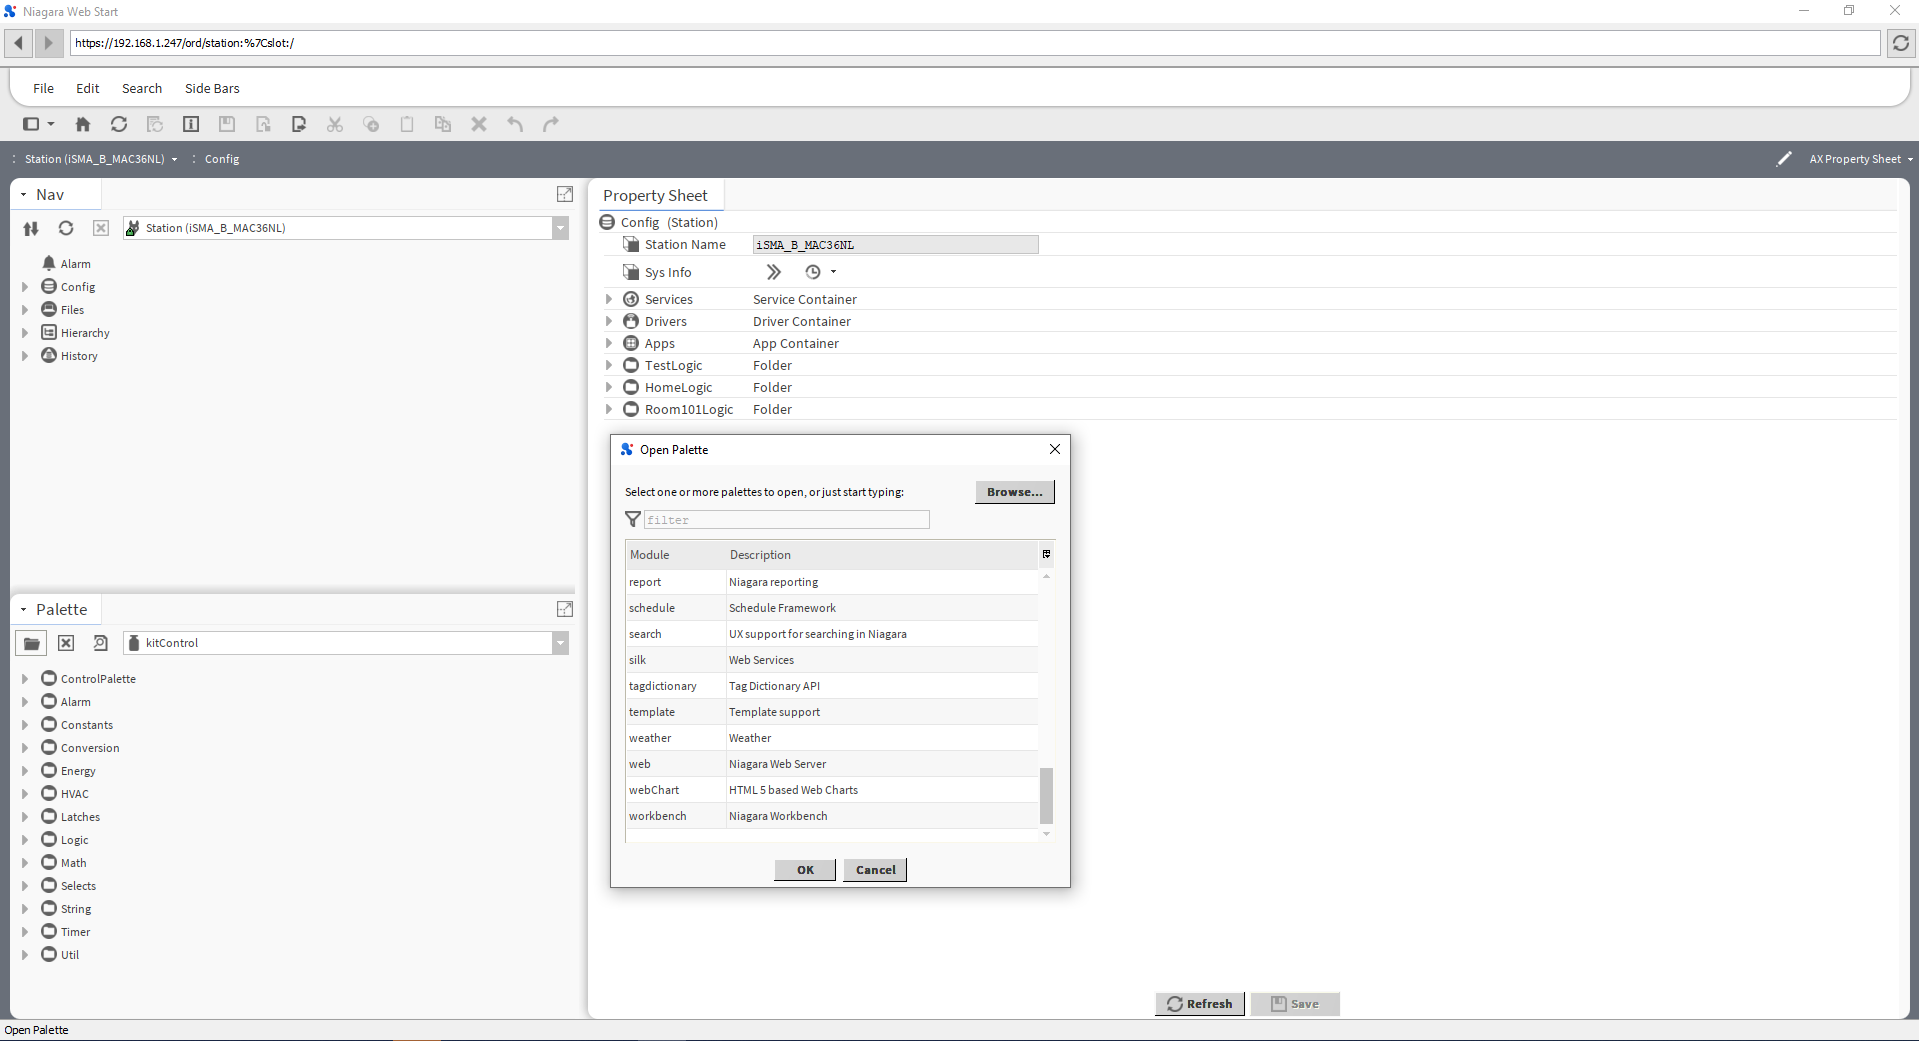Use the Paste toolbar icon
This screenshot has width=1919, height=1041.
407,124
